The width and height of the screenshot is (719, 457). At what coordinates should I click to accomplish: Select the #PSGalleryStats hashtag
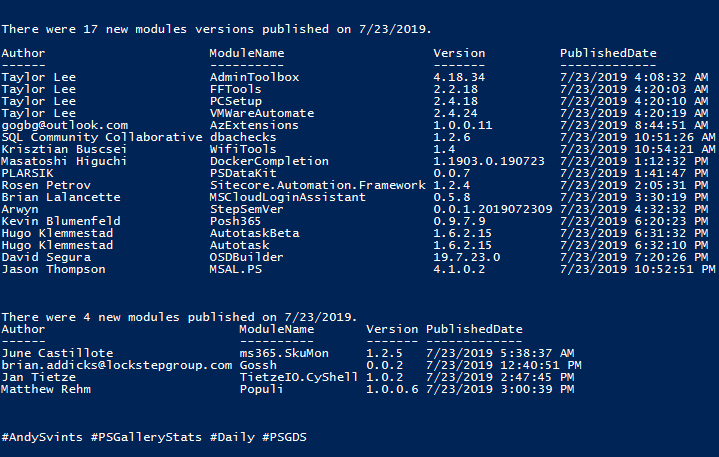[146, 437]
